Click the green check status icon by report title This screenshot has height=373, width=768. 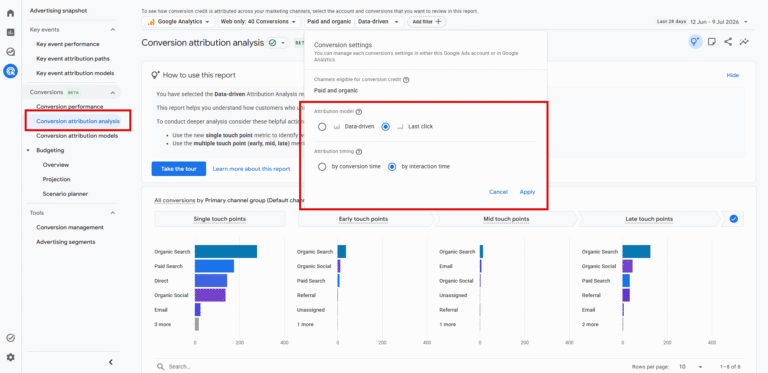[273, 43]
